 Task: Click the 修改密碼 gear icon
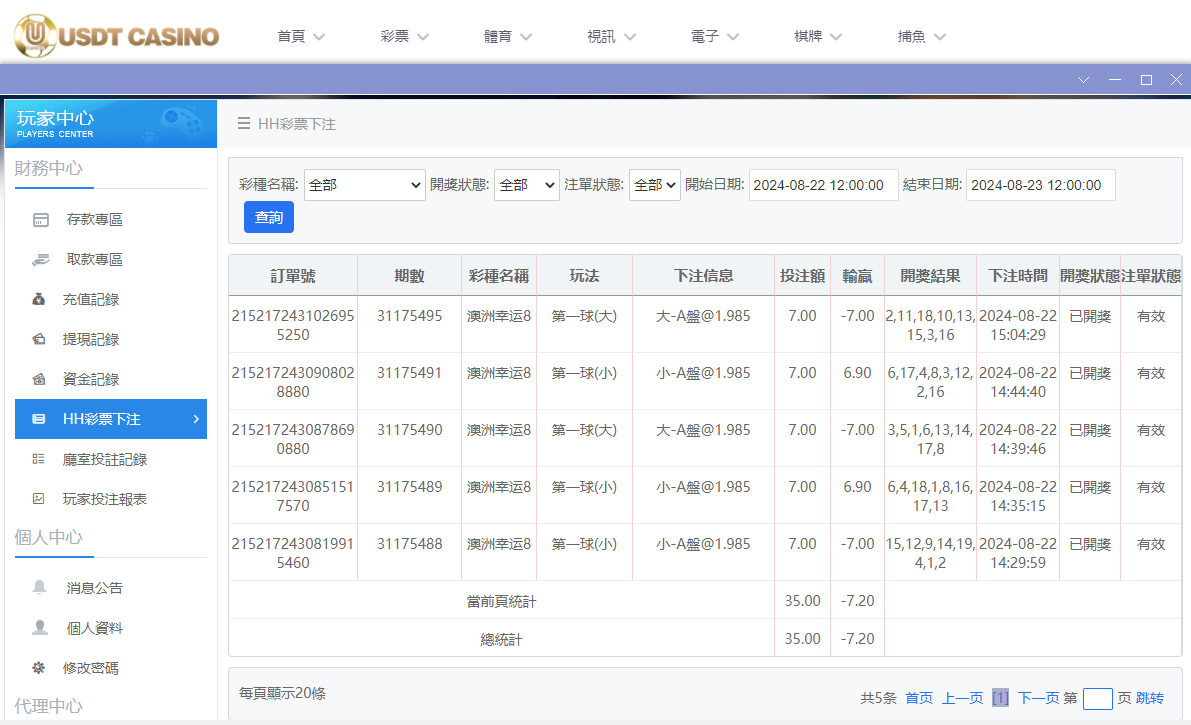click(39, 667)
